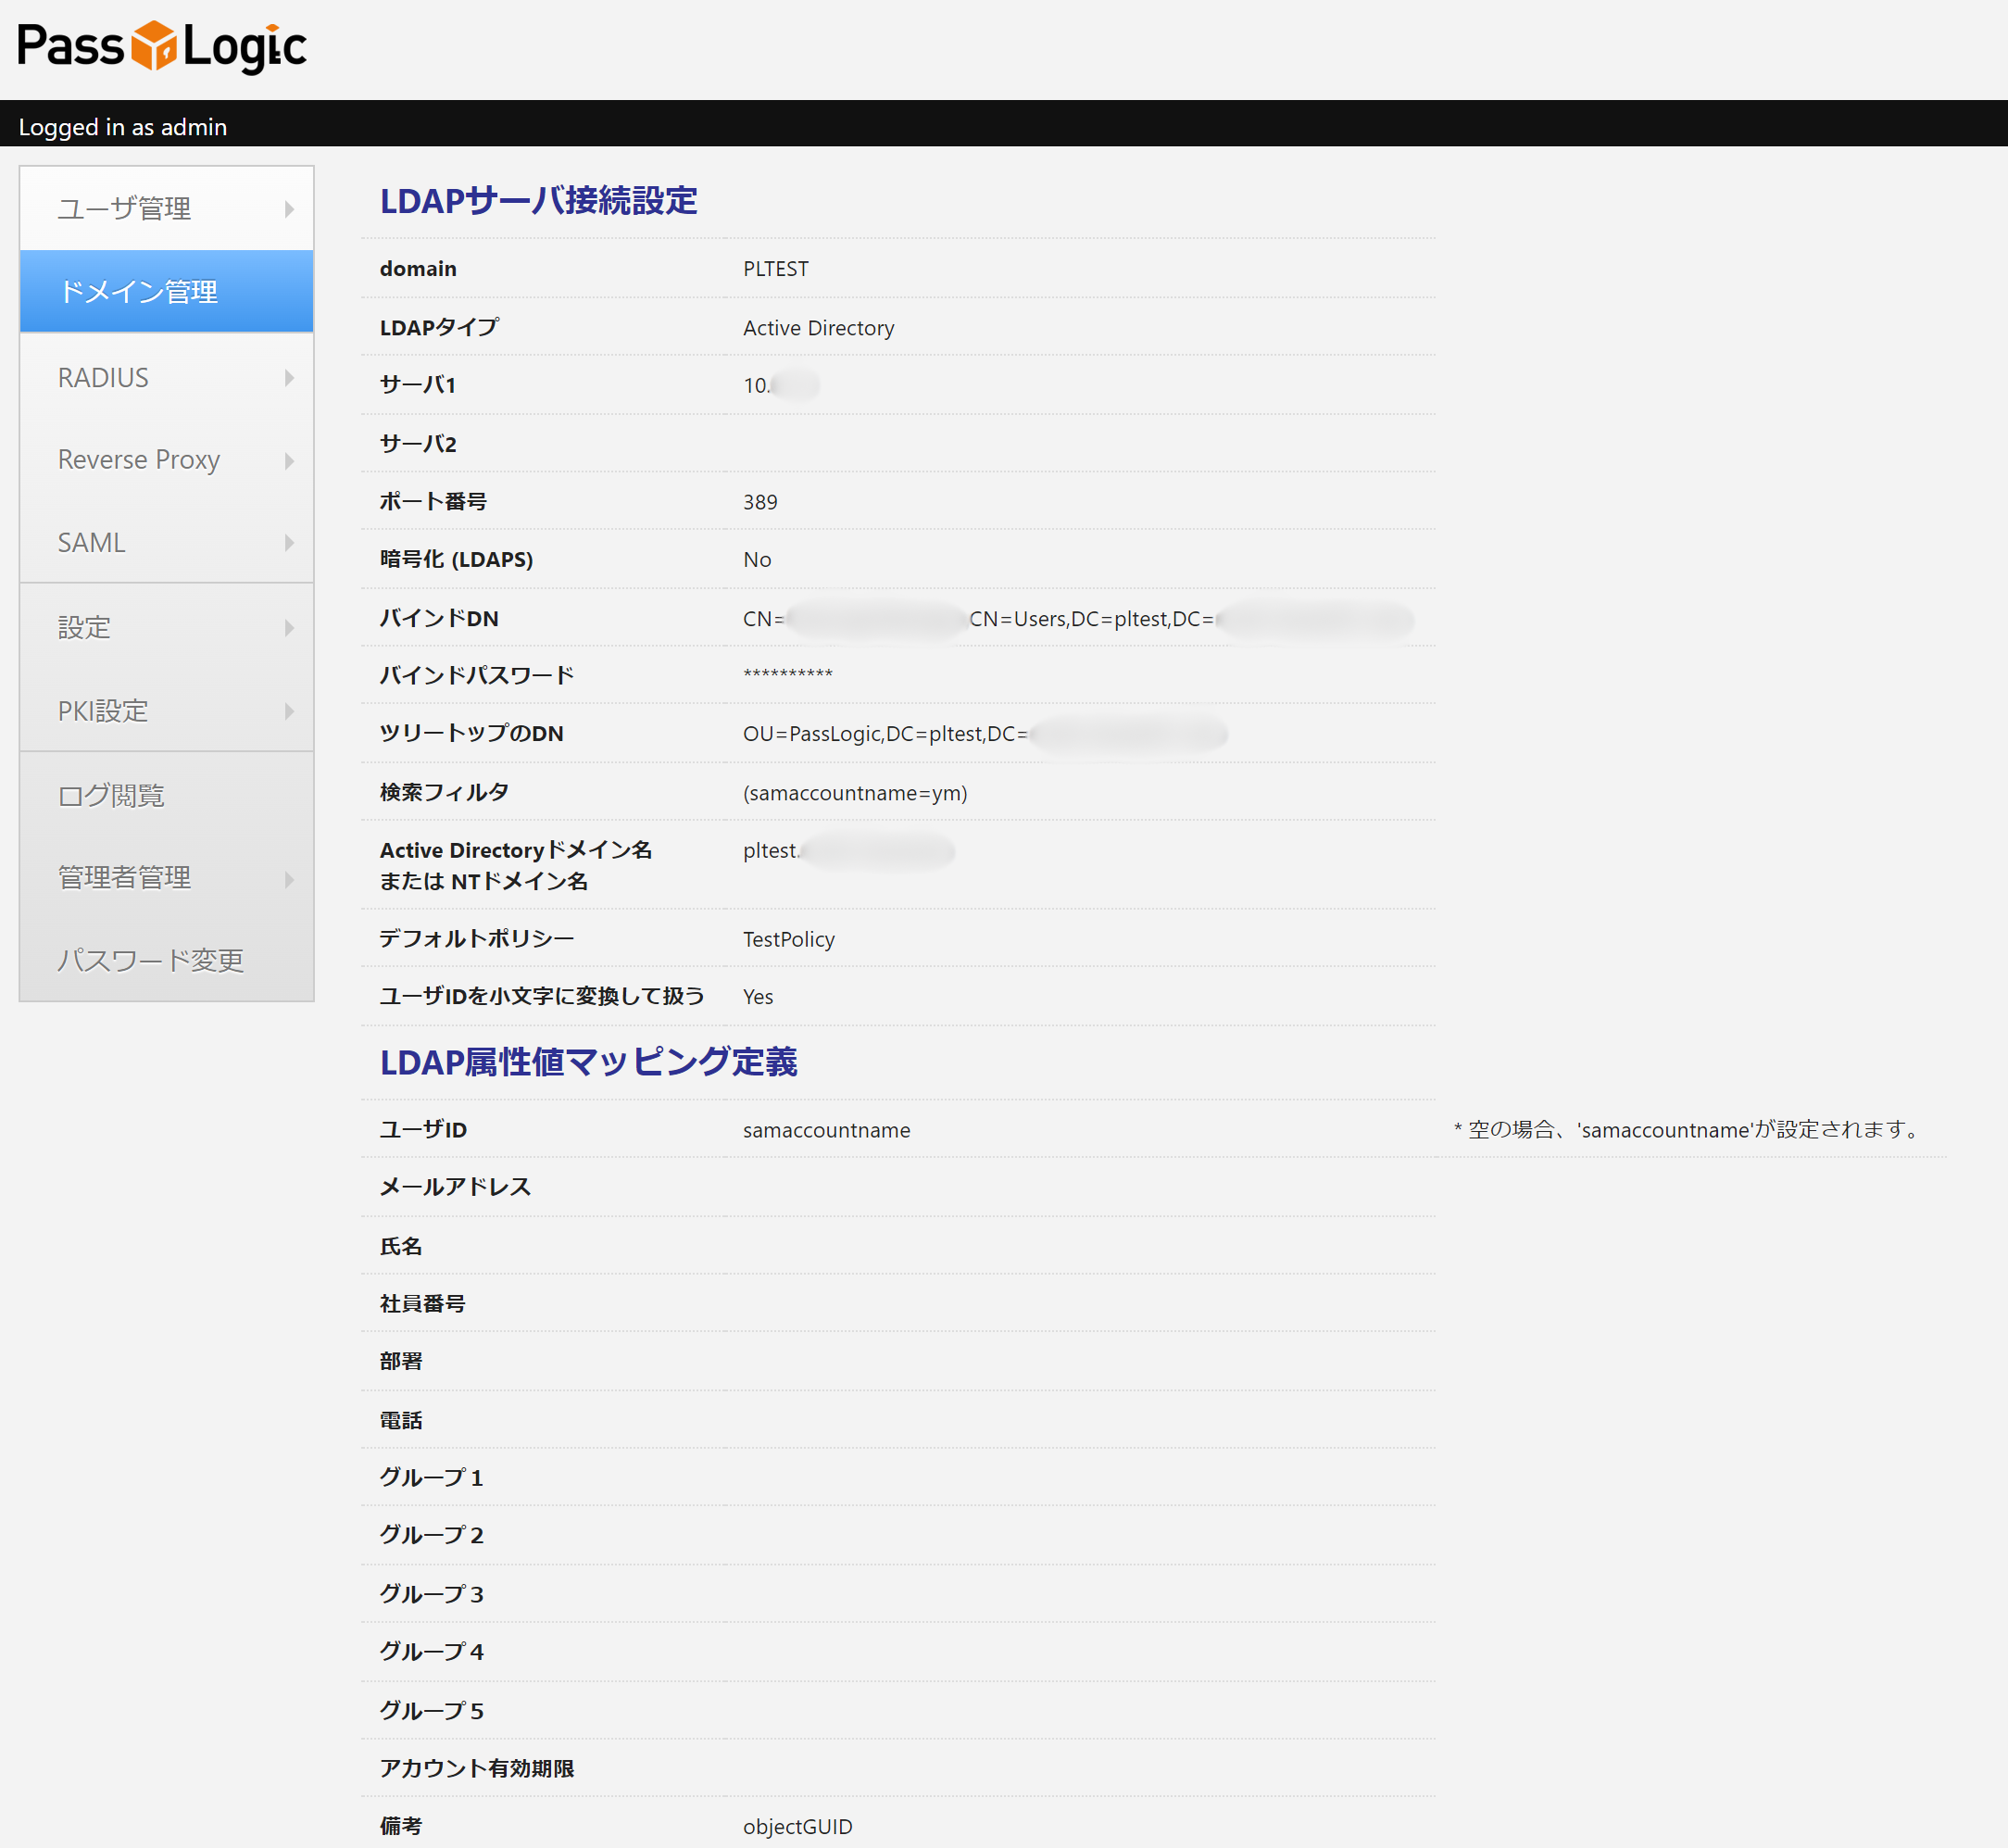Expand arrow beside ユーザ管理 menu
Image resolution: width=2008 pixels, height=1848 pixels.
289,209
